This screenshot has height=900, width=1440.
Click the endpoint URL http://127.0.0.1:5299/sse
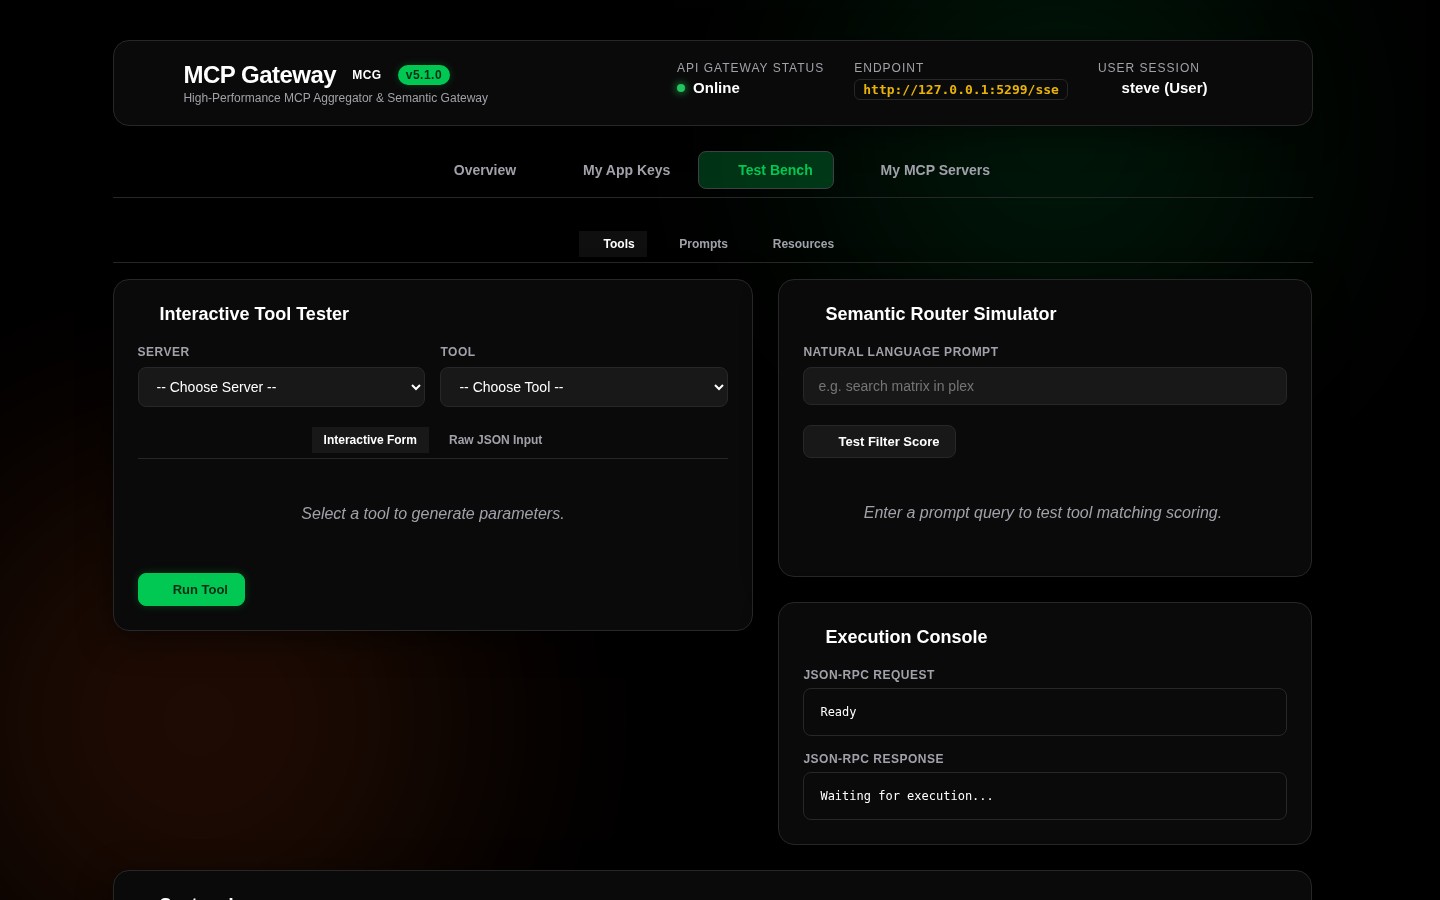point(961,90)
